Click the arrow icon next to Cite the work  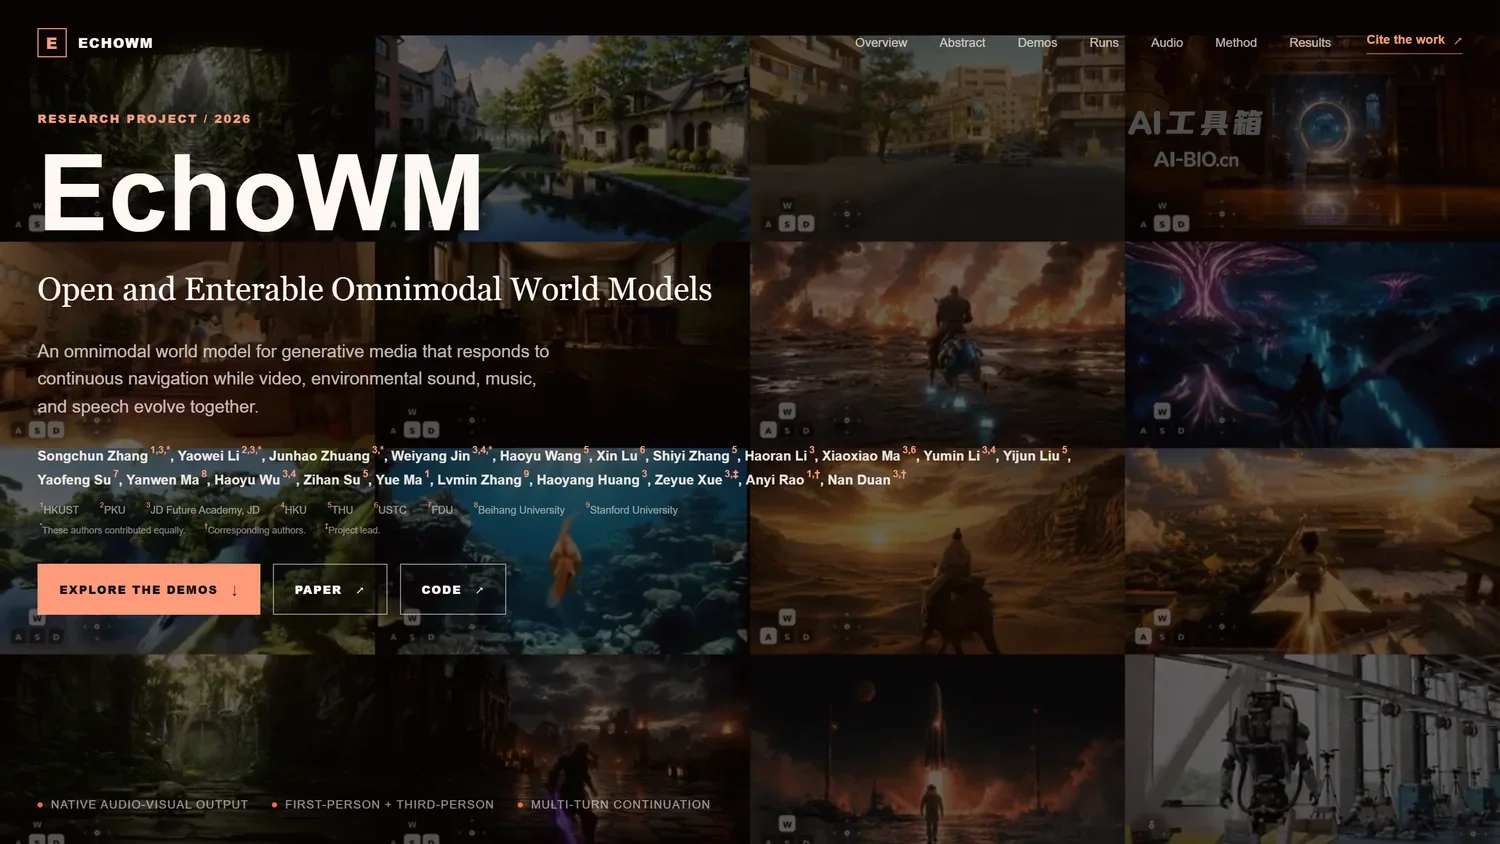click(1458, 41)
